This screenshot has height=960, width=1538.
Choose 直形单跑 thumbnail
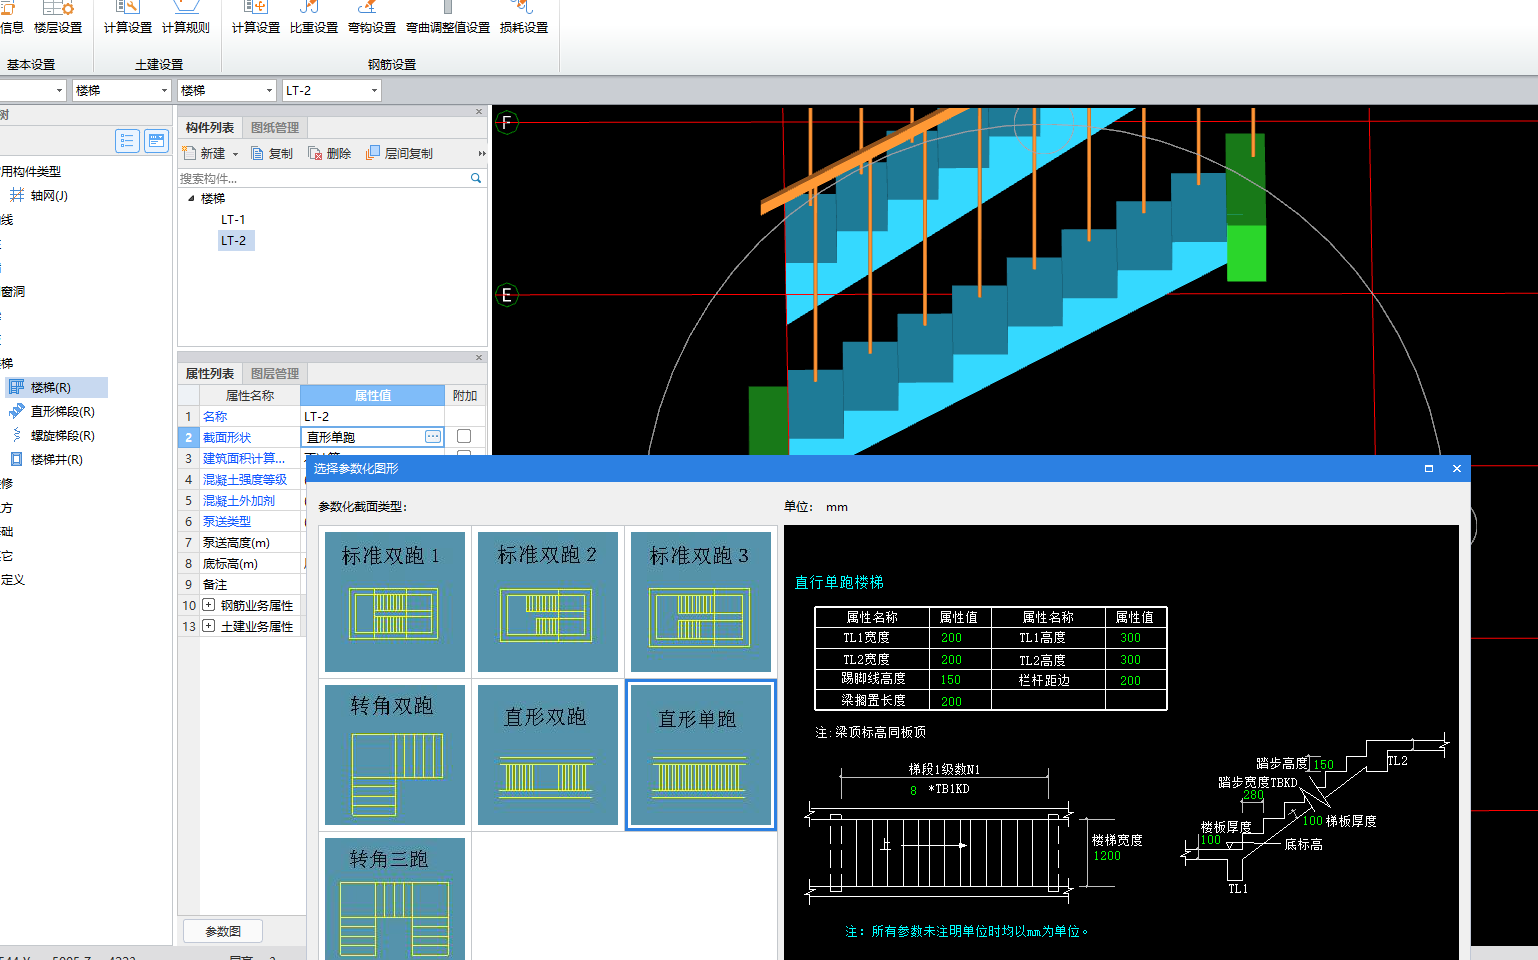tap(700, 755)
